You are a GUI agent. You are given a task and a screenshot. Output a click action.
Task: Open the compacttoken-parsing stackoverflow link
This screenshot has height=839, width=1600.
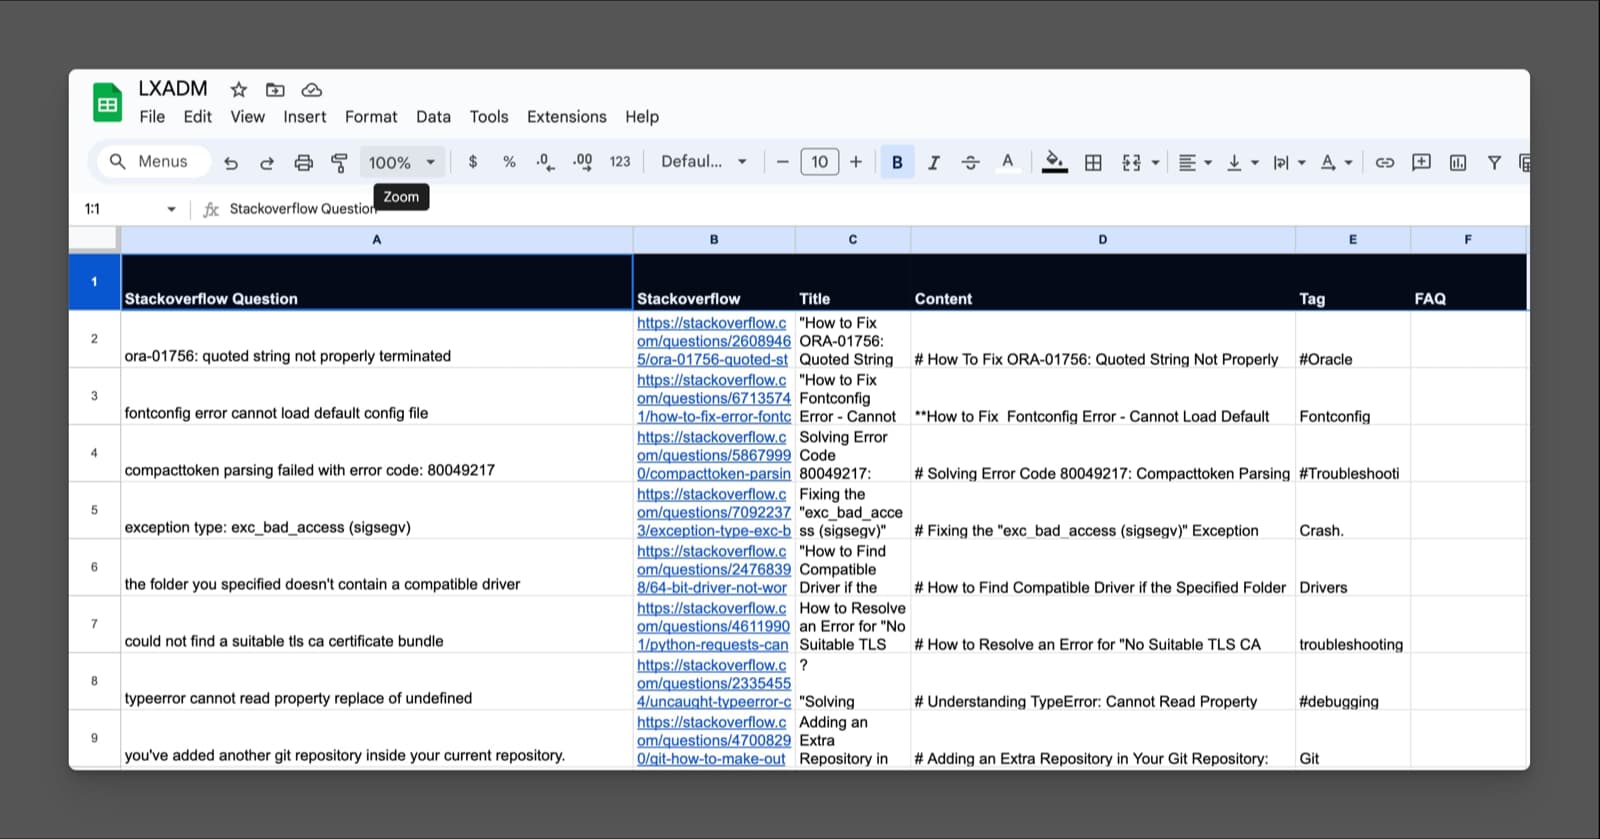point(713,455)
